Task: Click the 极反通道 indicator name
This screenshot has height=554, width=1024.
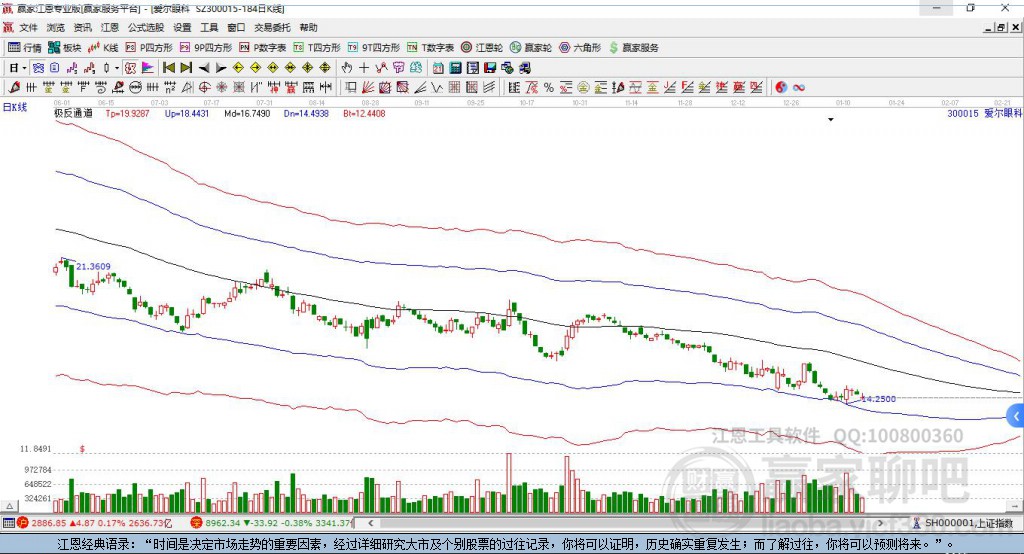Action: (x=73, y=113)
